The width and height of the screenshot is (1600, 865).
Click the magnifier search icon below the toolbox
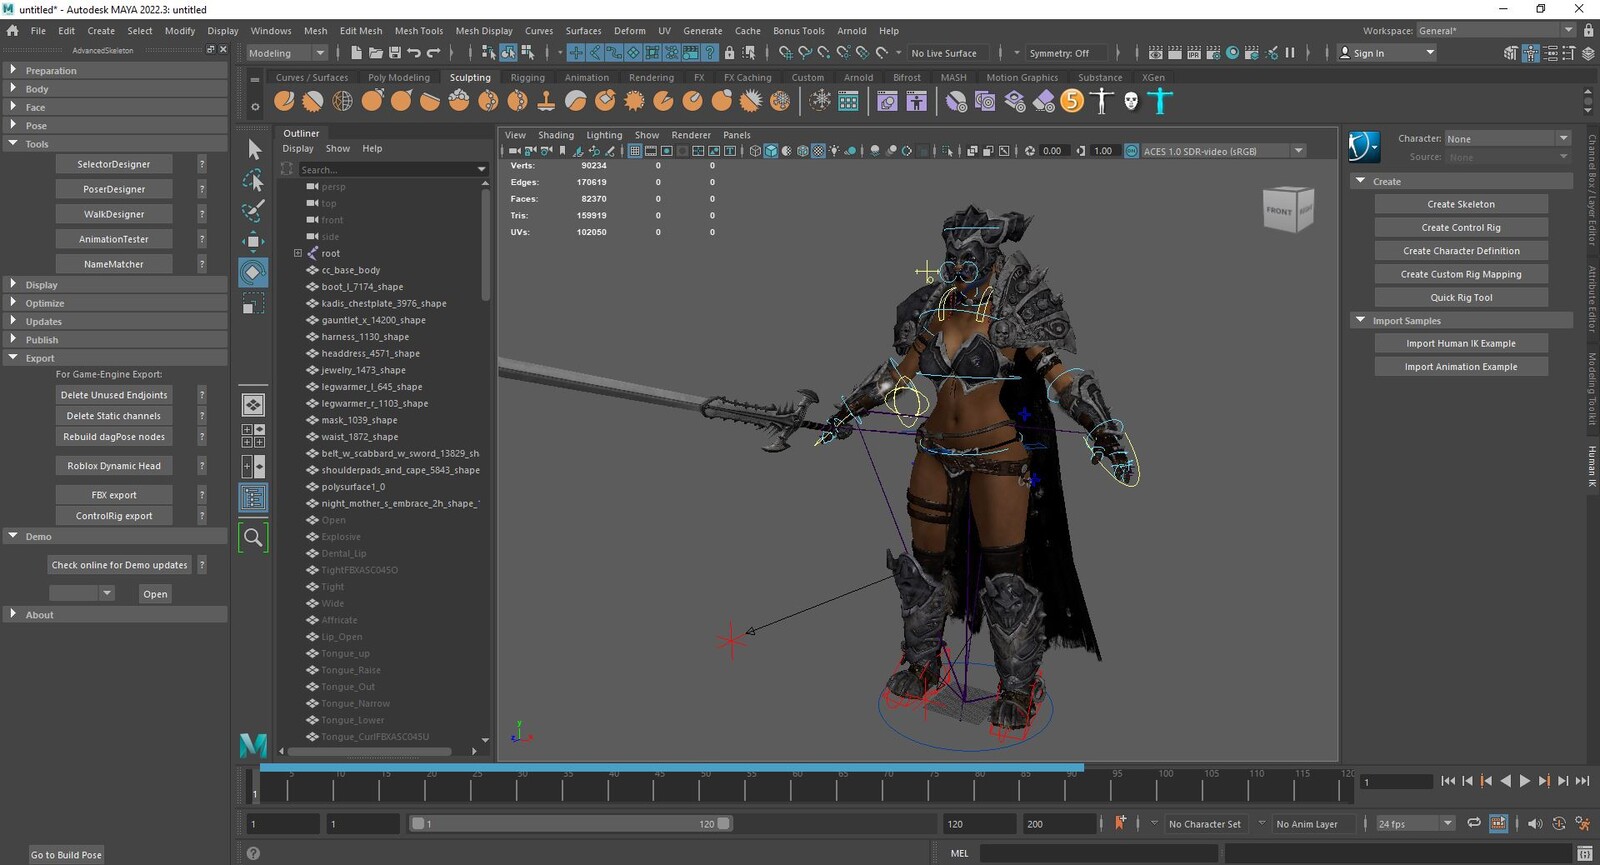coord(254,538)
